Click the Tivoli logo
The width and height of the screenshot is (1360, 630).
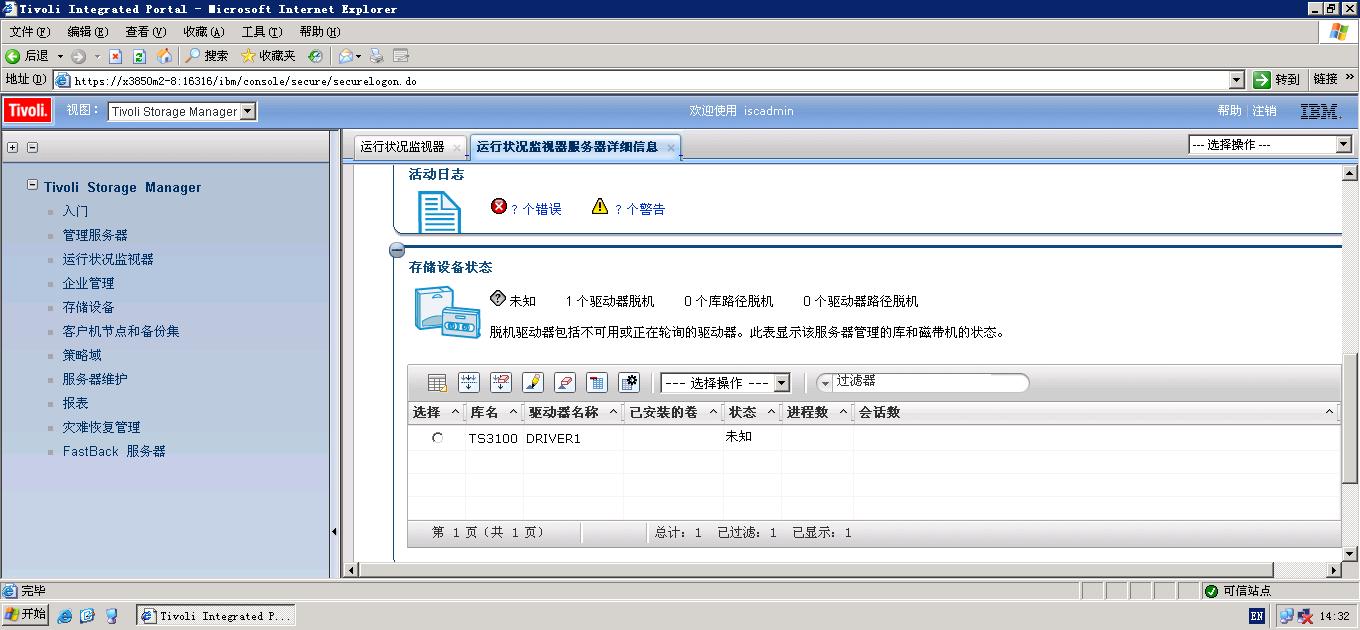27,110
